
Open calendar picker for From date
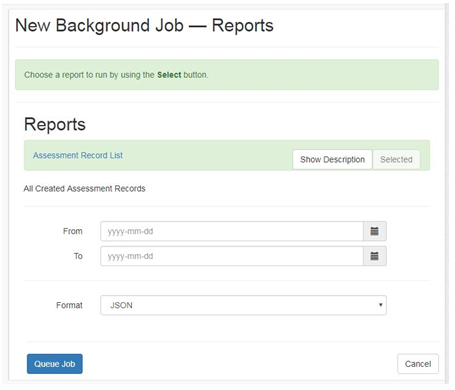(375, 231)
